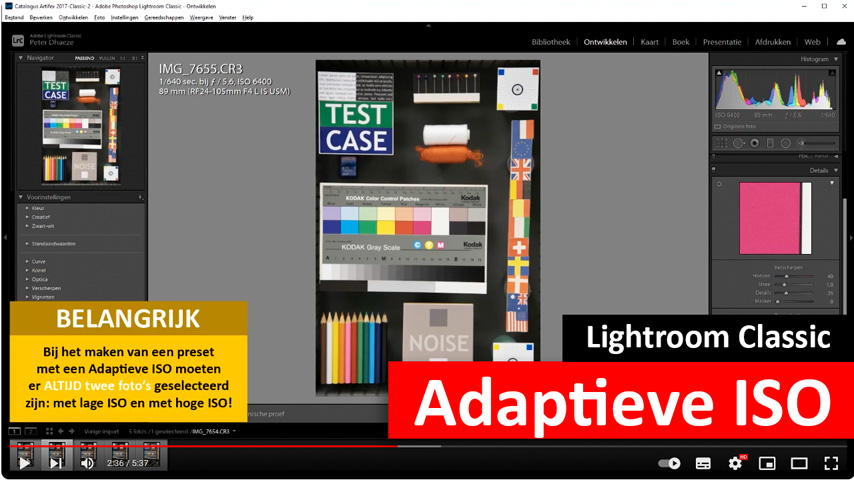Screen dimensions: 854x480
Task: Open the Kaart module
Action: pos(649,42)
